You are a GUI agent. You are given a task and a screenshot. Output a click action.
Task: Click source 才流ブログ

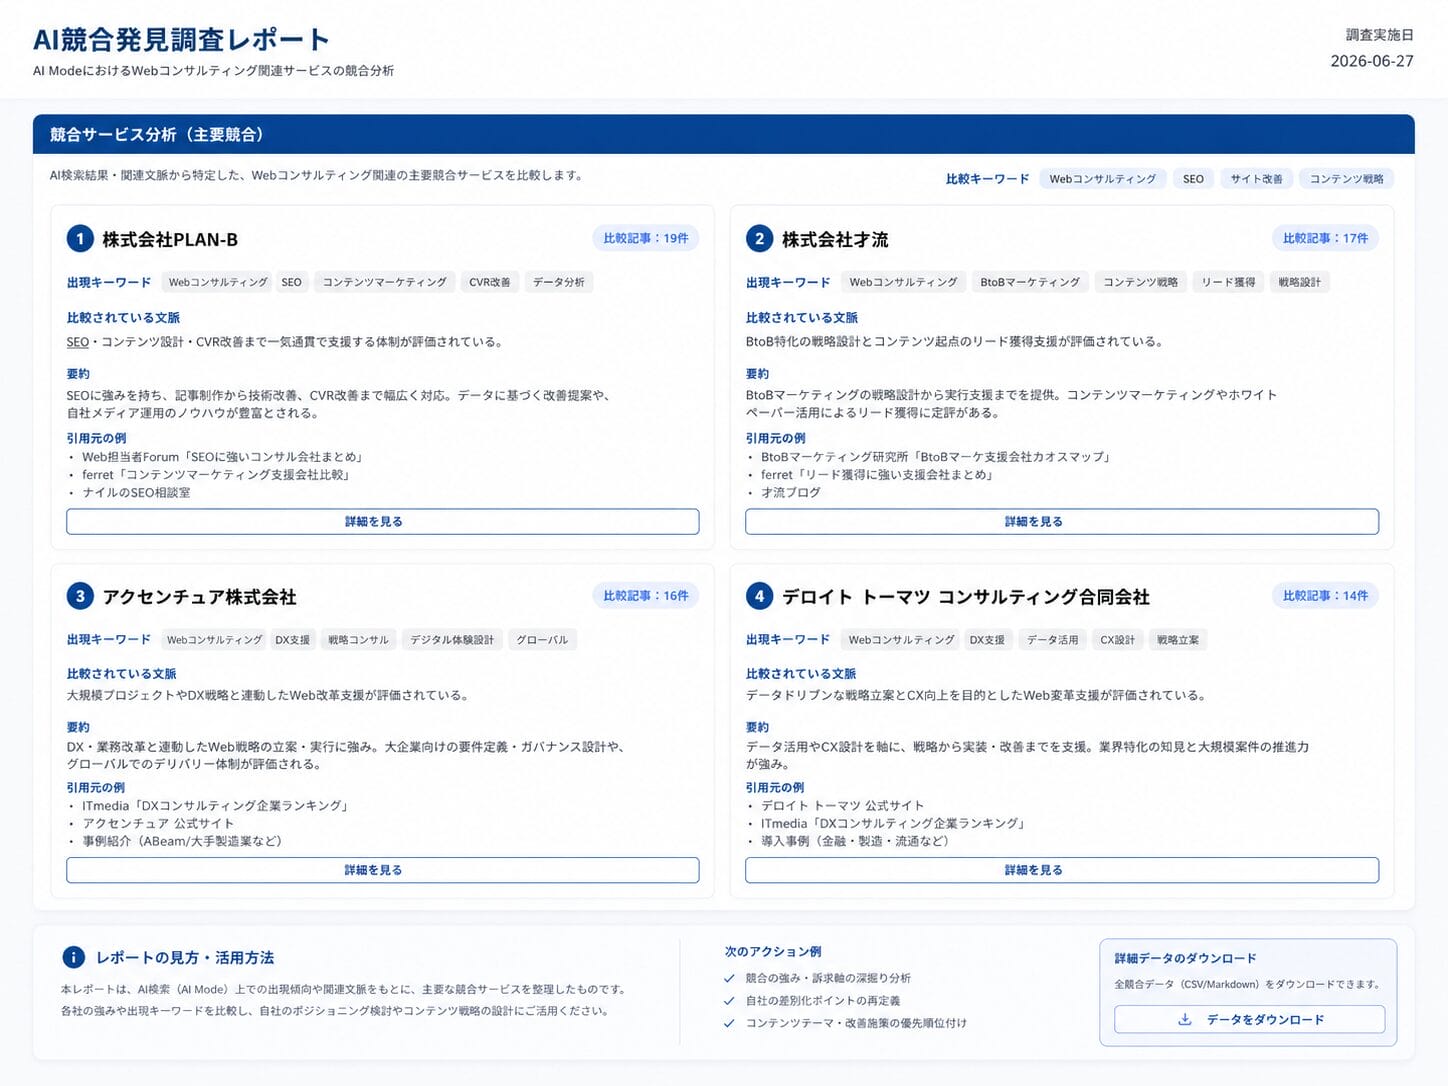pyautogui.click(x=790, y=493)
